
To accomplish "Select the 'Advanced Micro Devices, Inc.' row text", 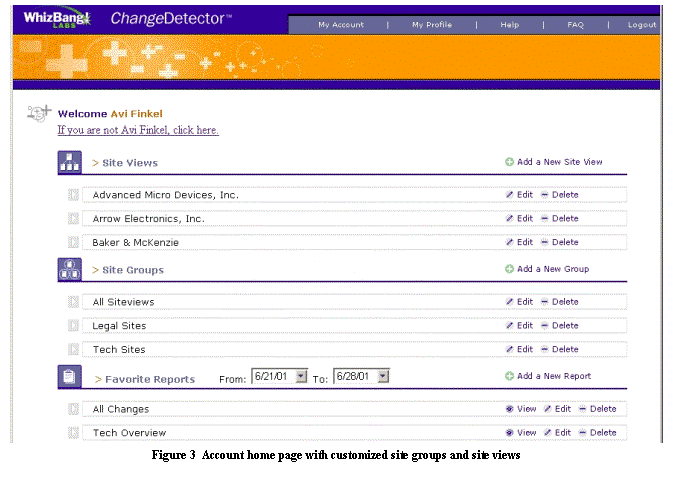I will tap(165, 195).
